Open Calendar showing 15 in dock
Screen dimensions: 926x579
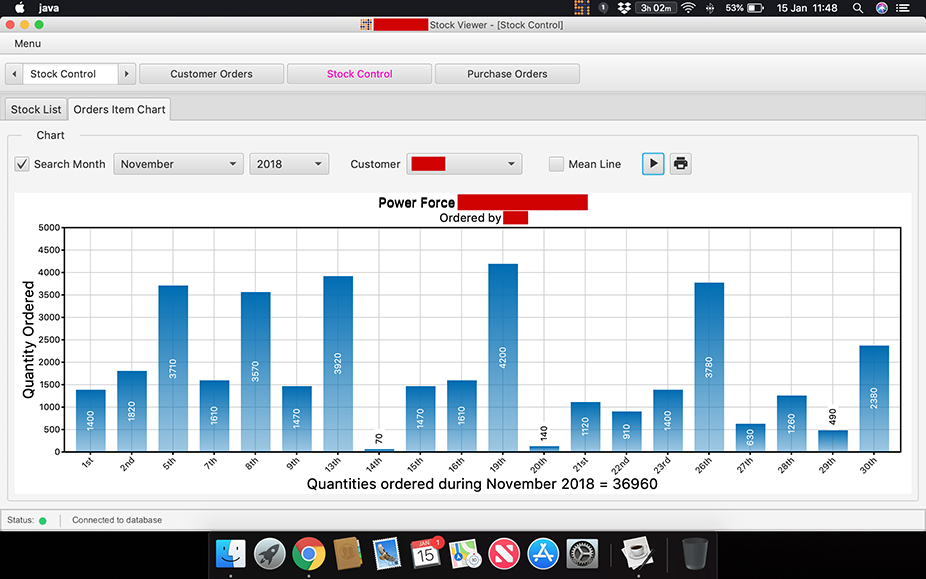425,554
